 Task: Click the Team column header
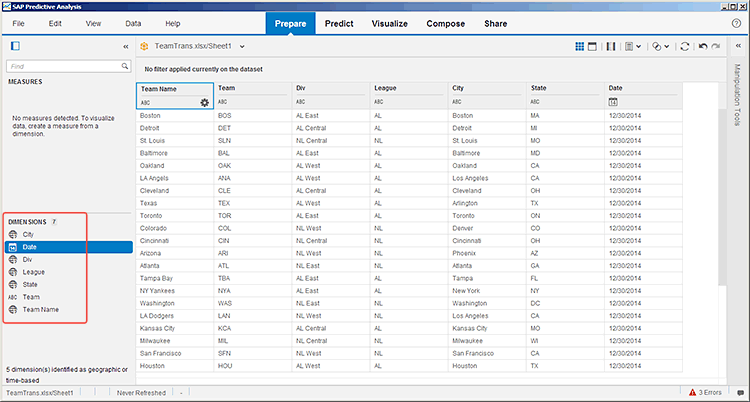click(253, 96)
